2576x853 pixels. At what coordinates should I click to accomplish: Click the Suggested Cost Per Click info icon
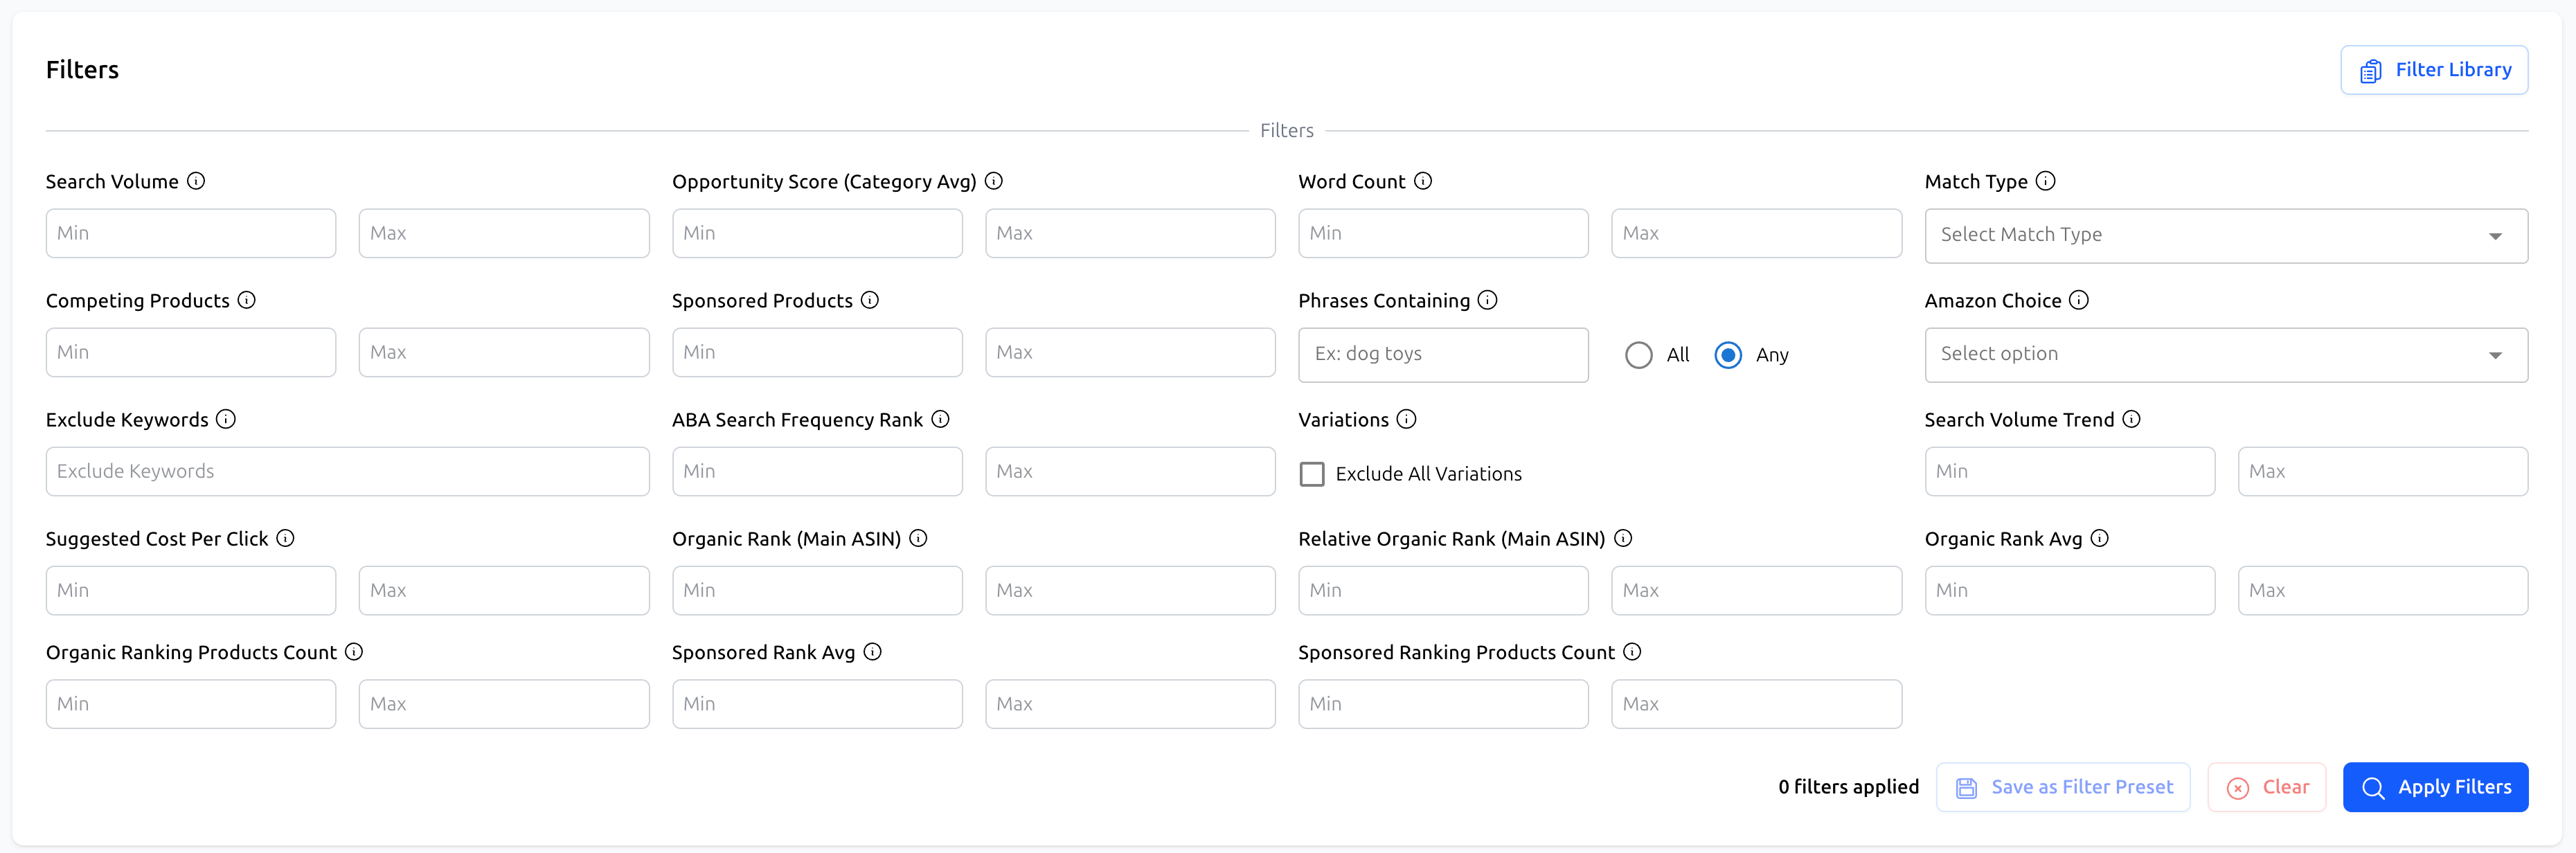(x=287, y=538)
